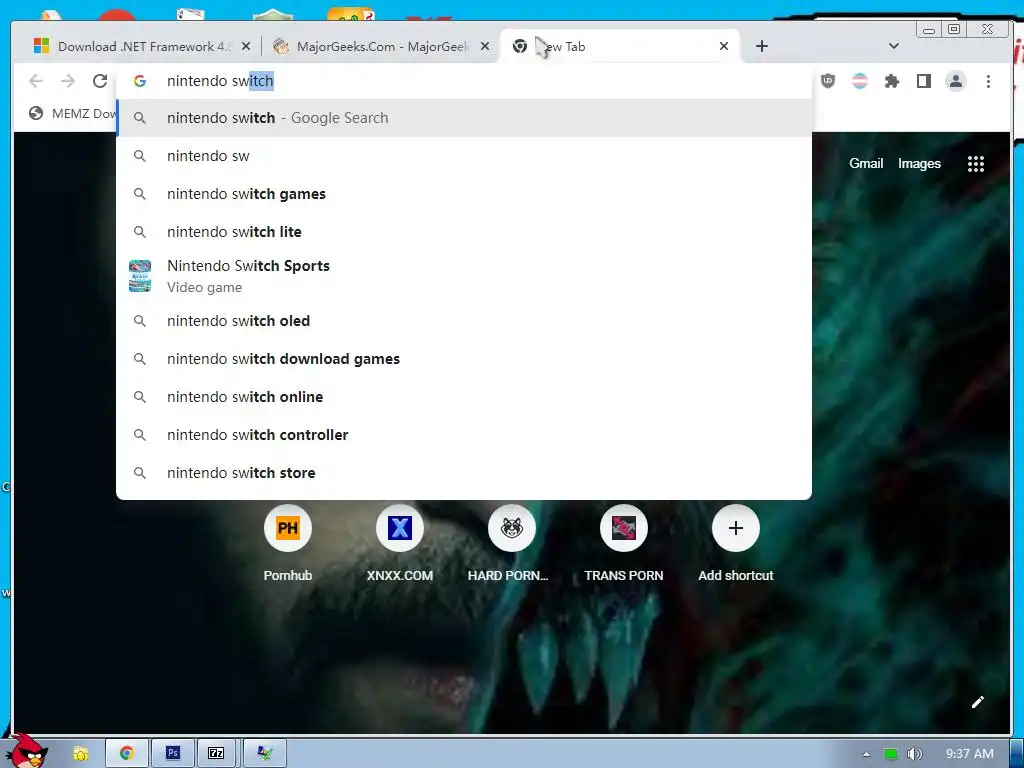The image size is (1024, 768).
Task: Click the 9:37 AM clock
Action: tap(969, 754)
